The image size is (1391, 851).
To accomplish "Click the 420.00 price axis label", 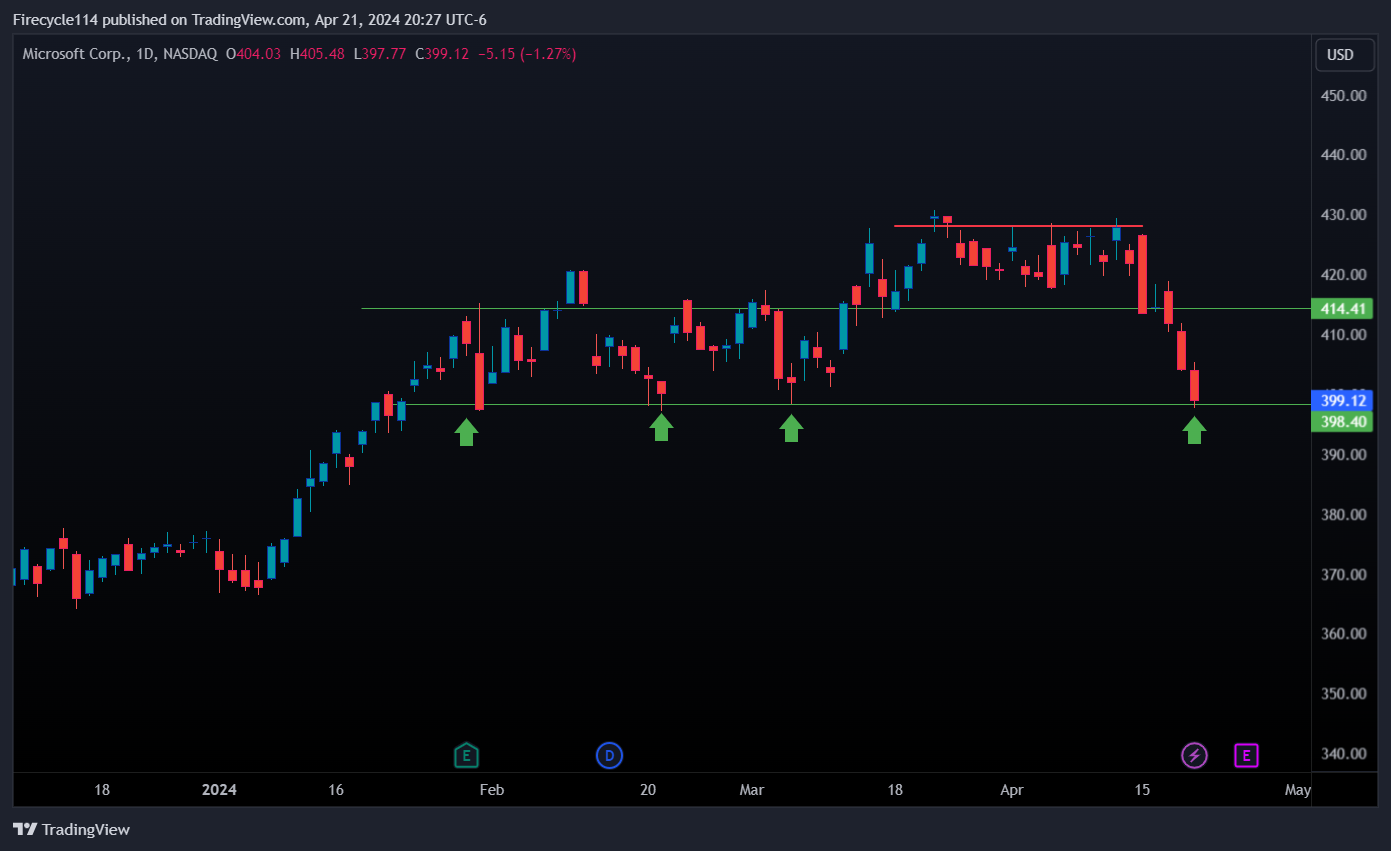I will point(1343,275).
